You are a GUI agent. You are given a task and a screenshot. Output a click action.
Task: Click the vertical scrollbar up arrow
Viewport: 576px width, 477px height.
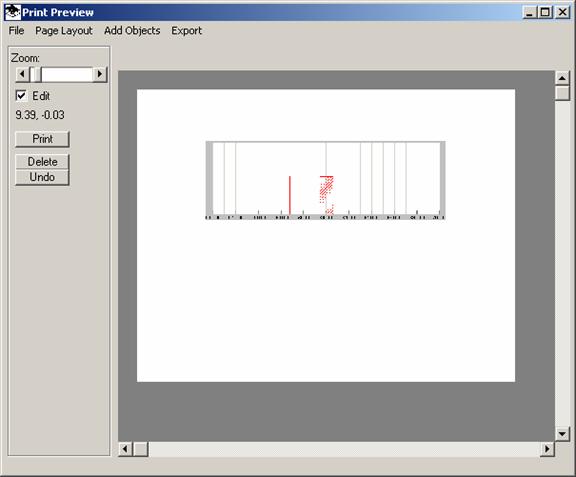(562, 78)
